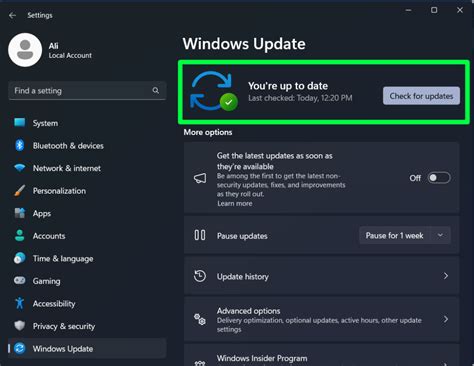The height and width of the screenshot is (366, 474).
Task: Click the pause icon beside Pause updates
Action: (x=200, y=235)
